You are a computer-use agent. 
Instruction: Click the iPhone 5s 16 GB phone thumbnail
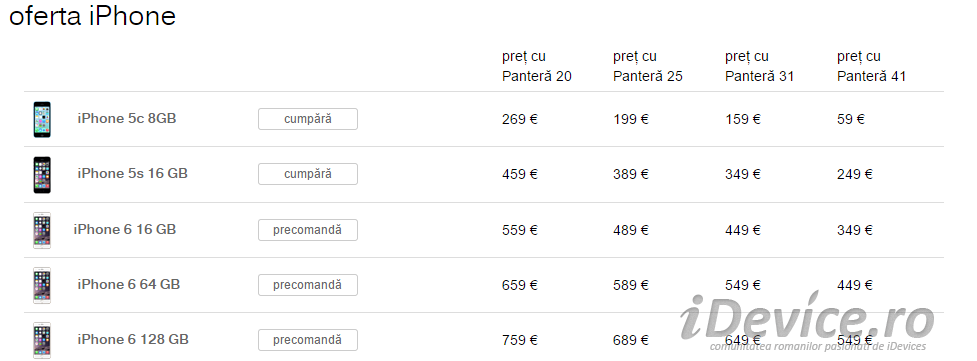[x=42, y=175]
